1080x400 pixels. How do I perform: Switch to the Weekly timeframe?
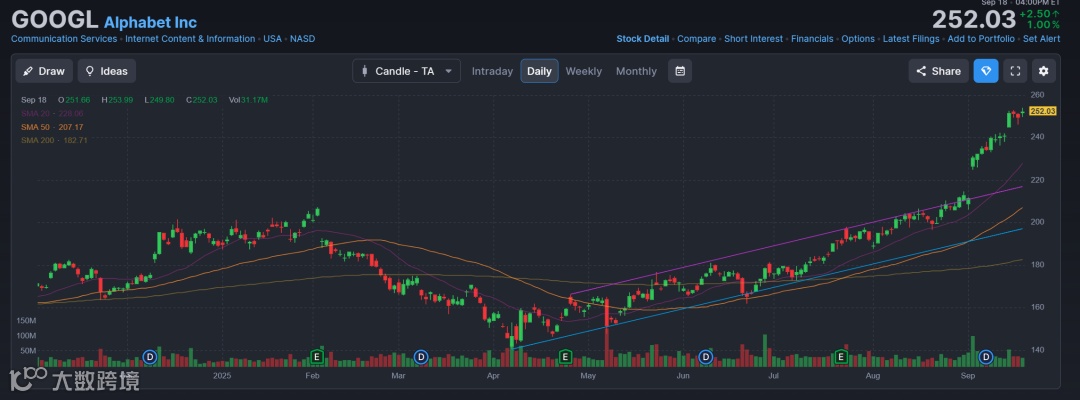click(x=583, y=71)
